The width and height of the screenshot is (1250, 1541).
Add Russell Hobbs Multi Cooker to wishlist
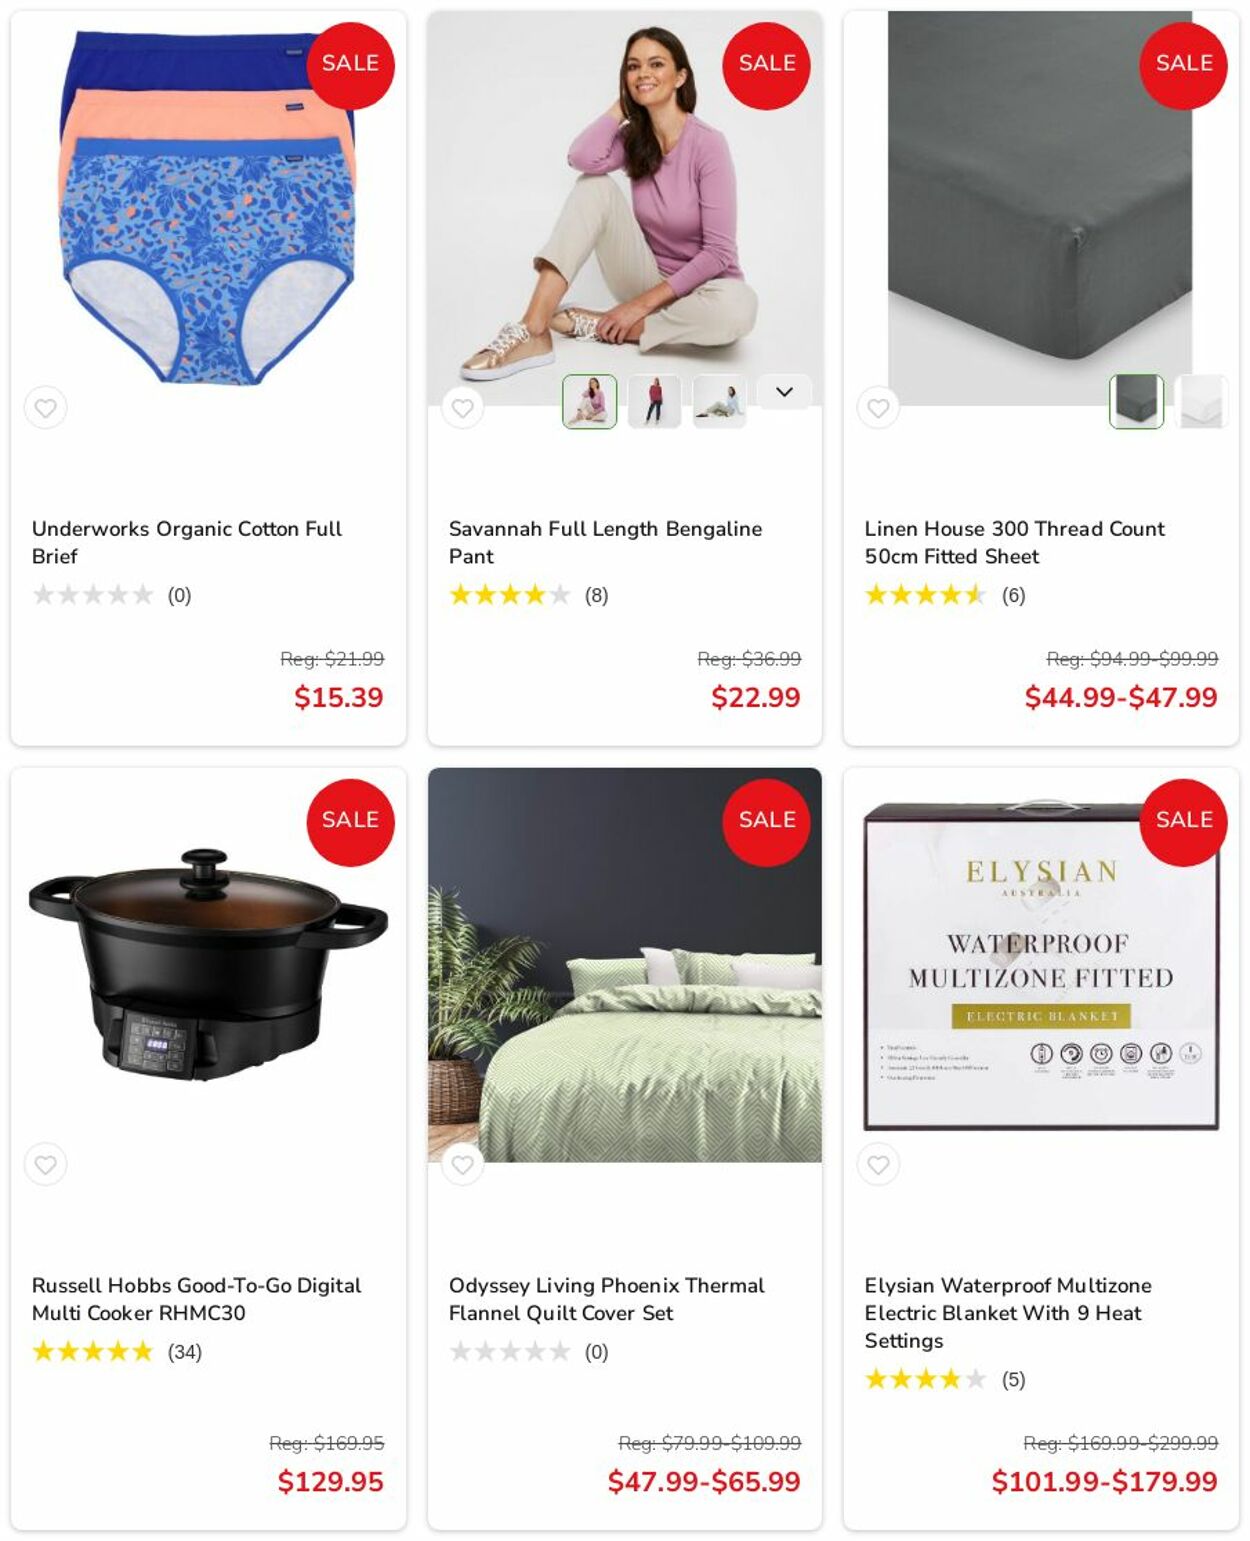(x=45, y=1164)
